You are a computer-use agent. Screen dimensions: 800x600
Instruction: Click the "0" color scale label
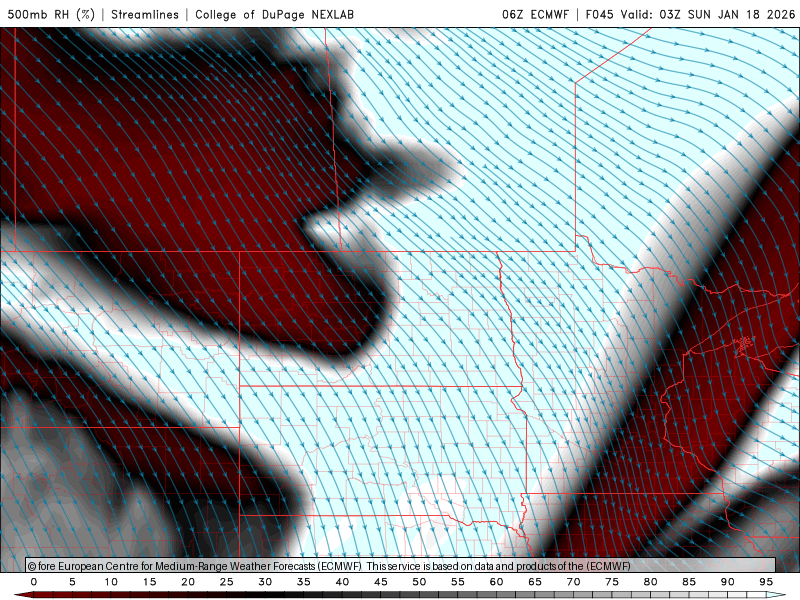click(34, 582)
